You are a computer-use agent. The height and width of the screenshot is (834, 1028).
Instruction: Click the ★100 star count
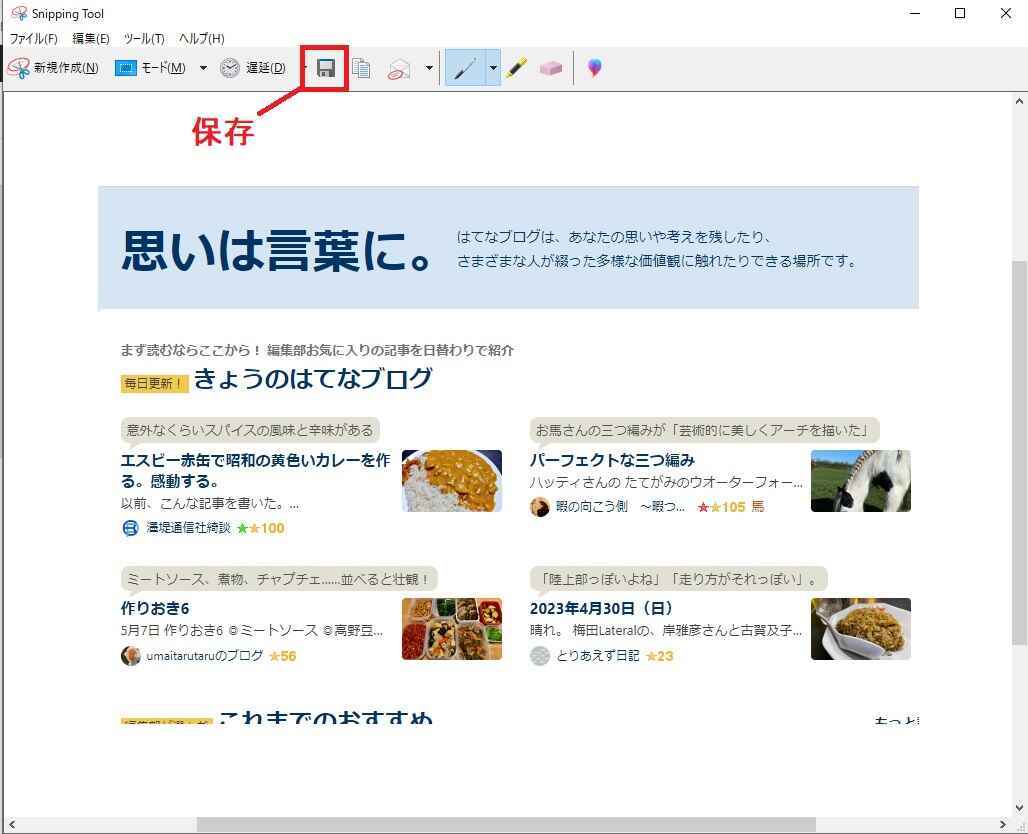pyautogui.click(x=260, y=528)
